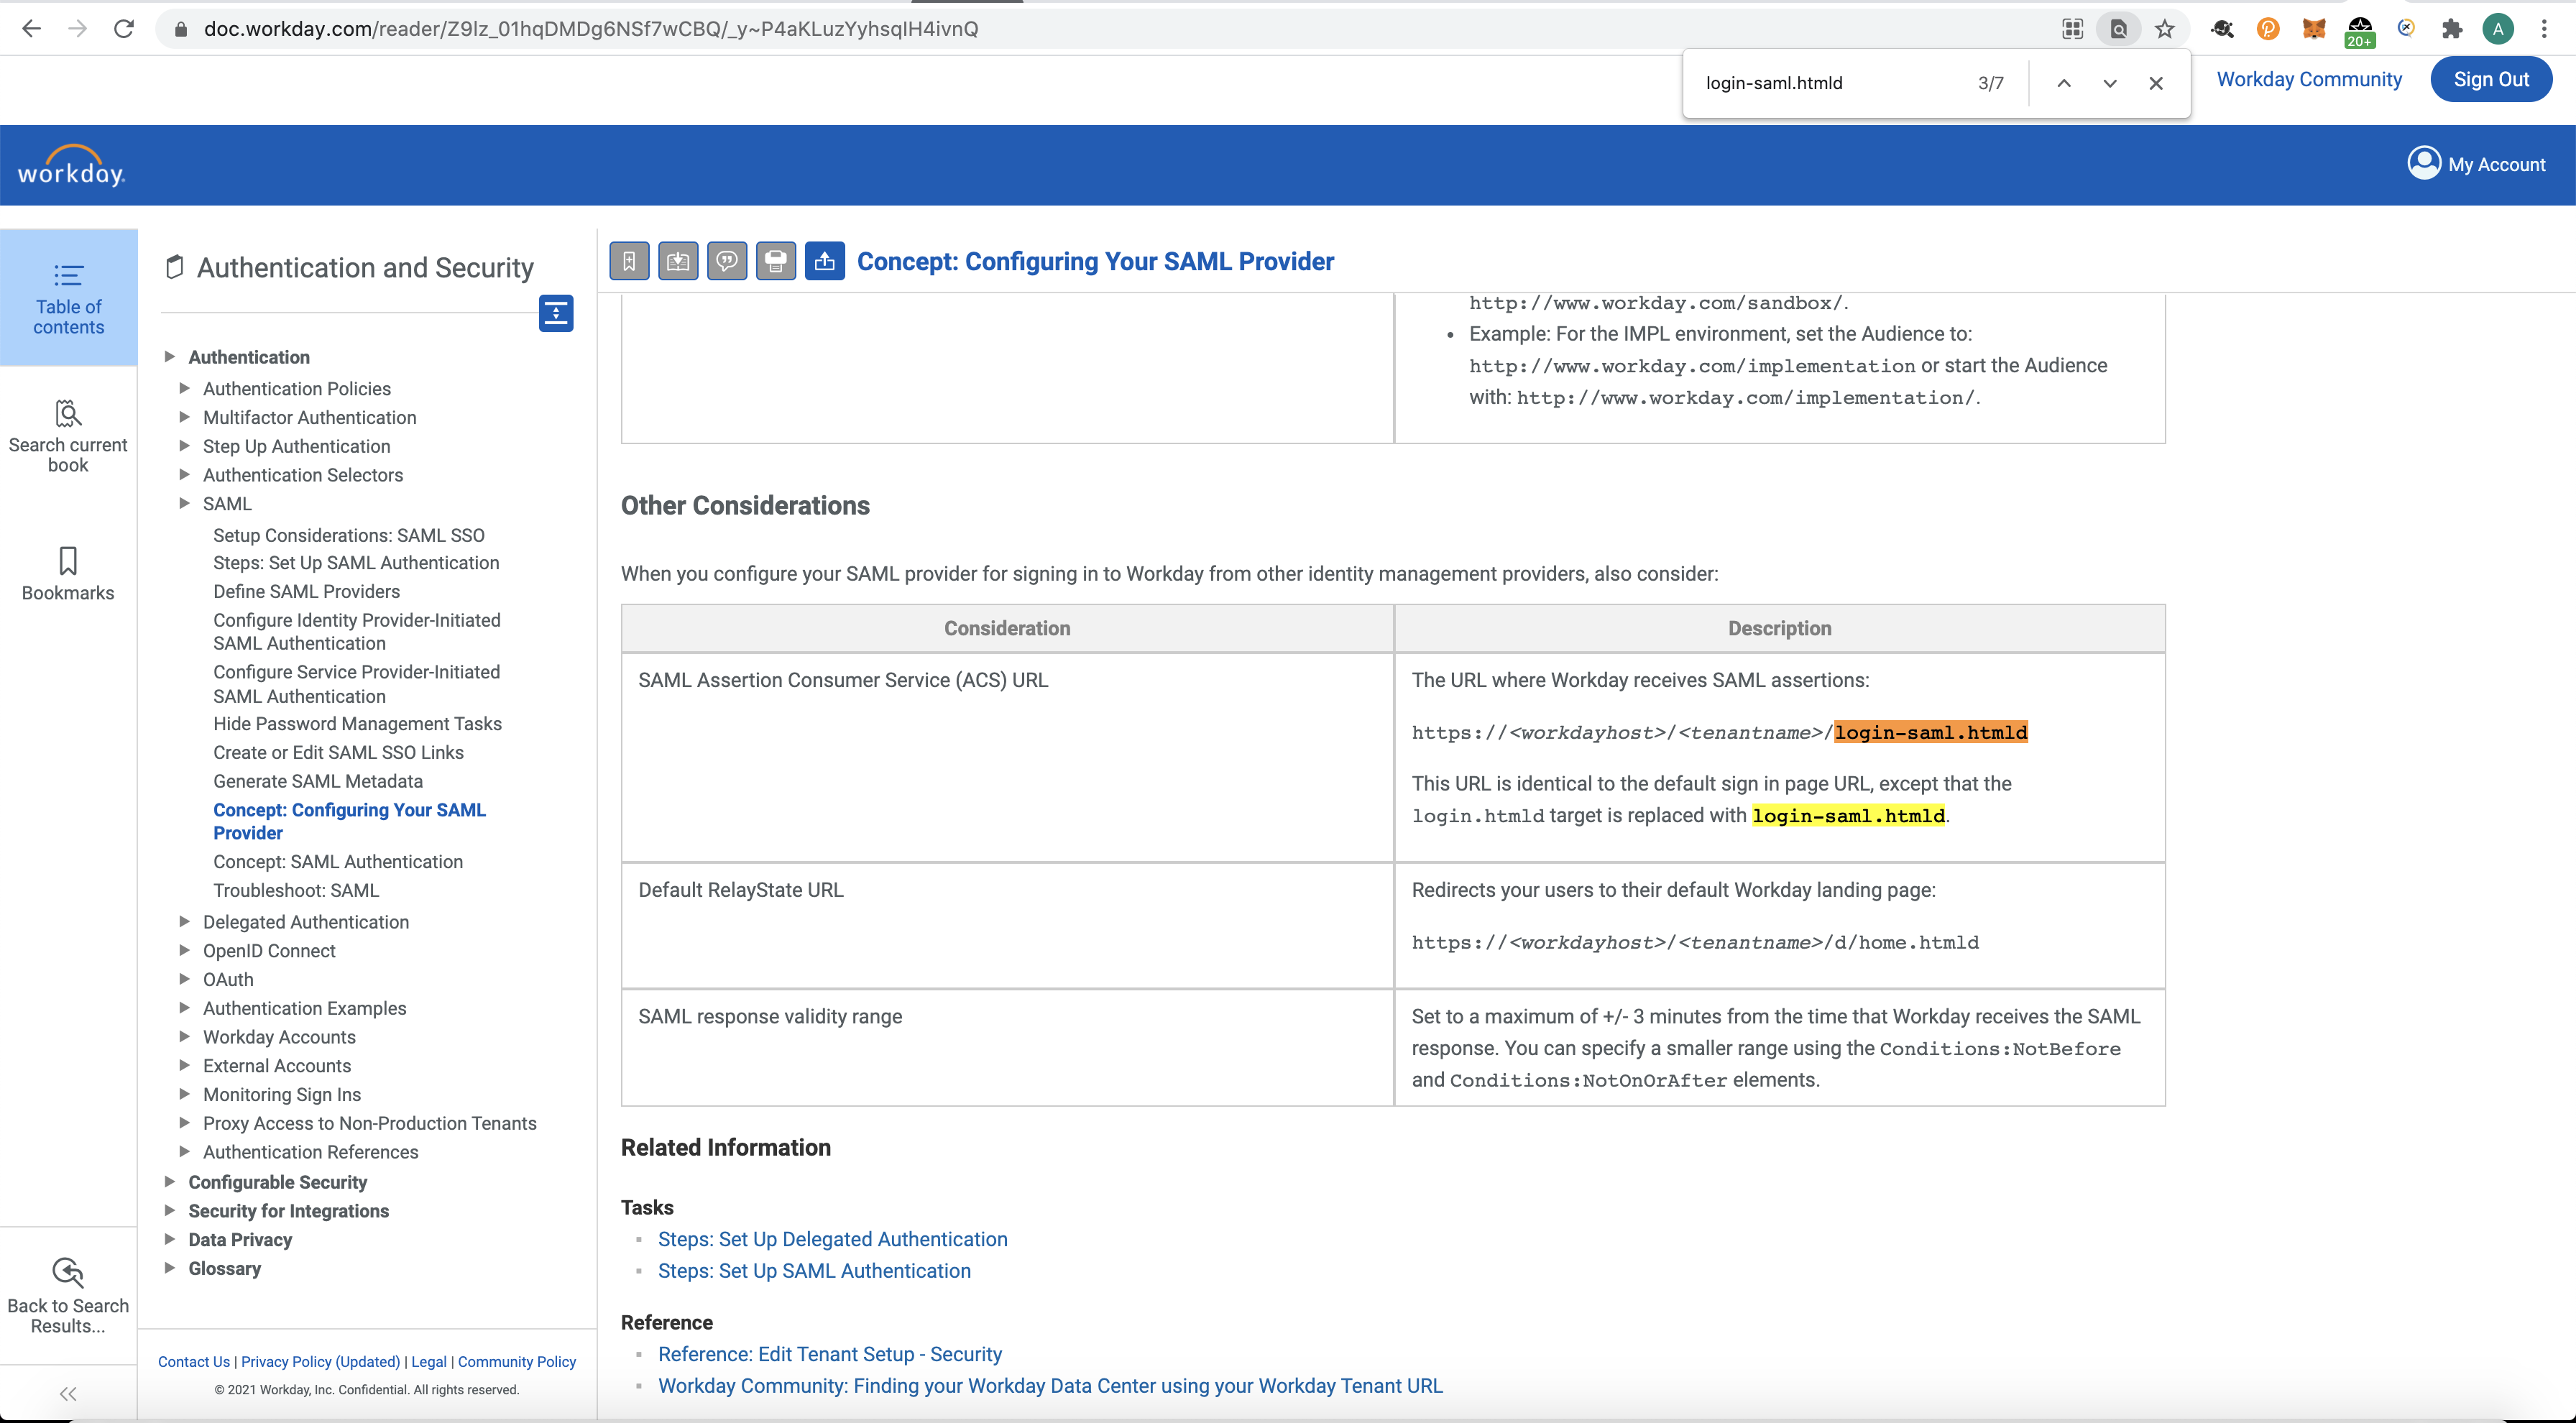Open Troubleshoot: SAML in the contents
The image size is (2576, 1423).
click(x=296, y=890)
